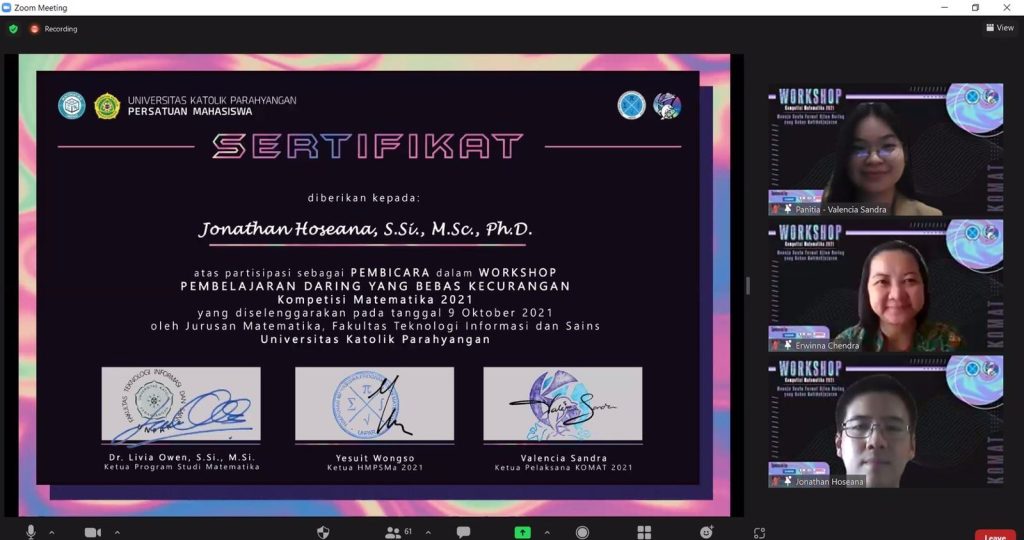
Task: Expand Share Screen options arrow
Action: pos(547,532)
